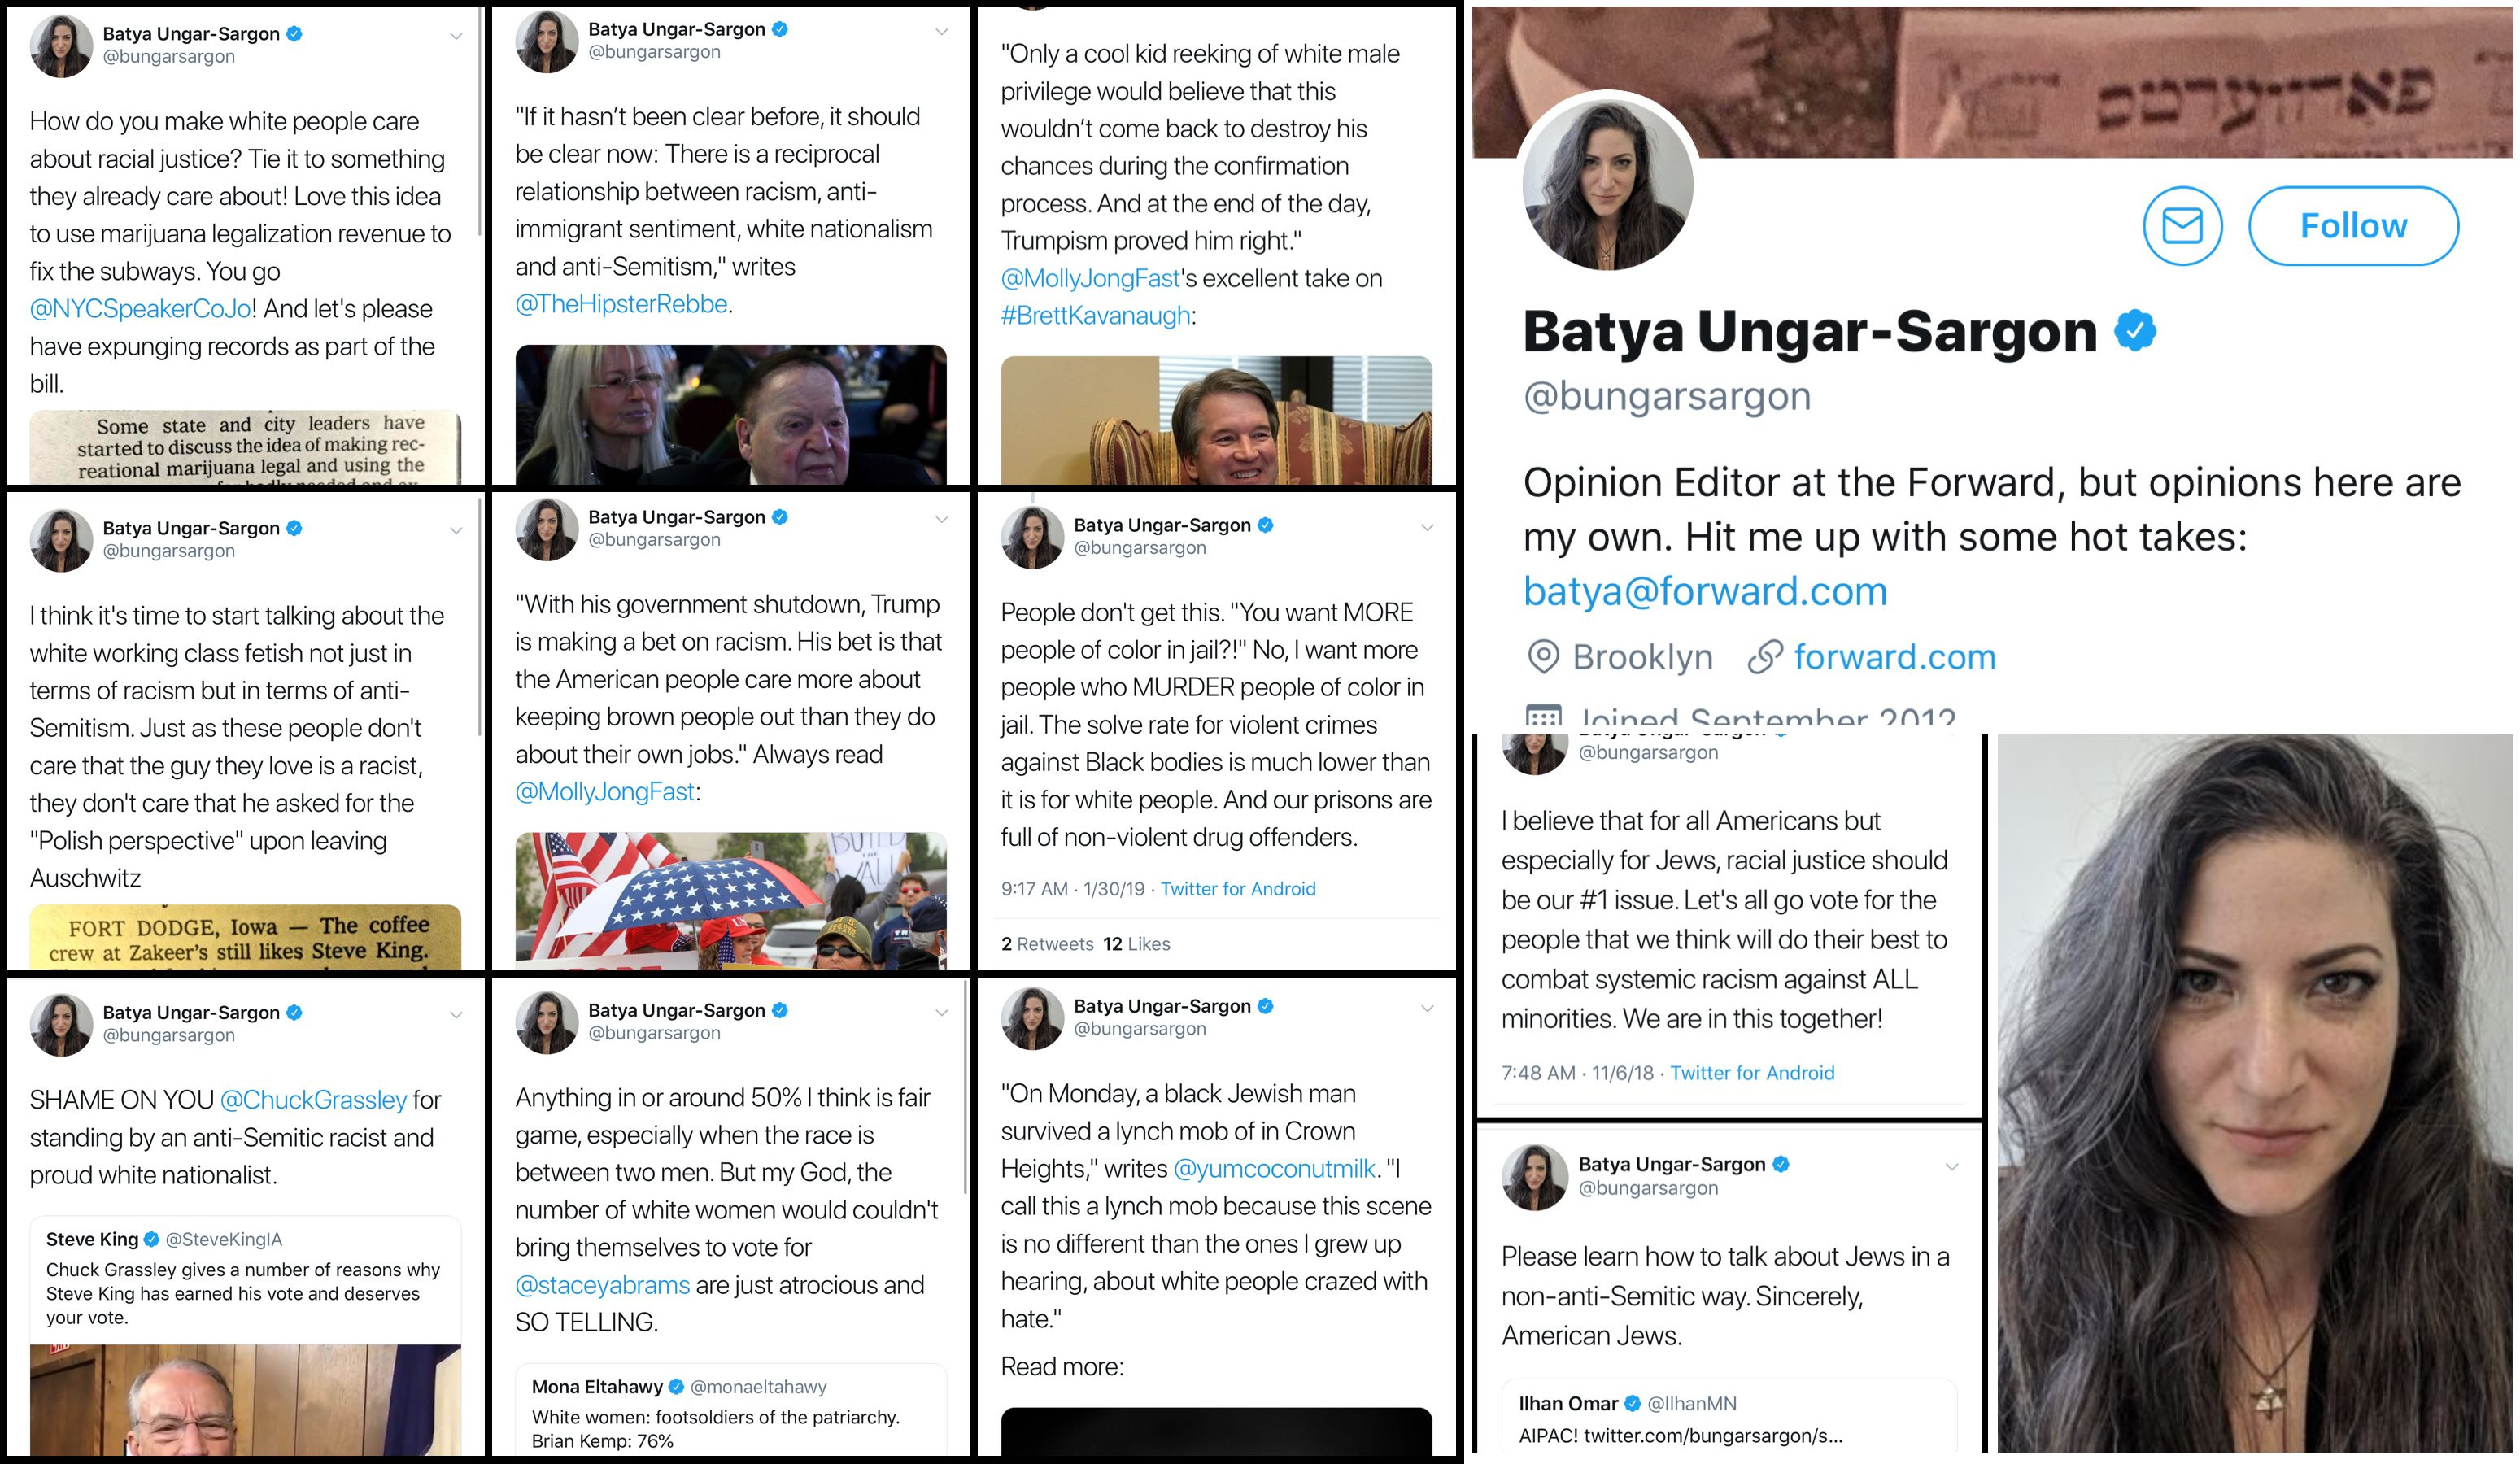The image size is (2520, 1464).
Task: Expand chevron menu on marijuana legalization tweet
Action: tap(455, 36)
